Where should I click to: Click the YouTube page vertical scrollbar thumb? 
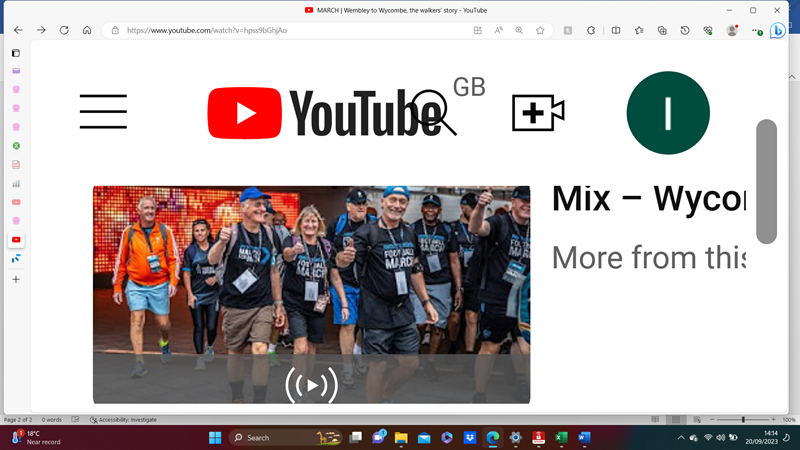(x=766, y=182)
